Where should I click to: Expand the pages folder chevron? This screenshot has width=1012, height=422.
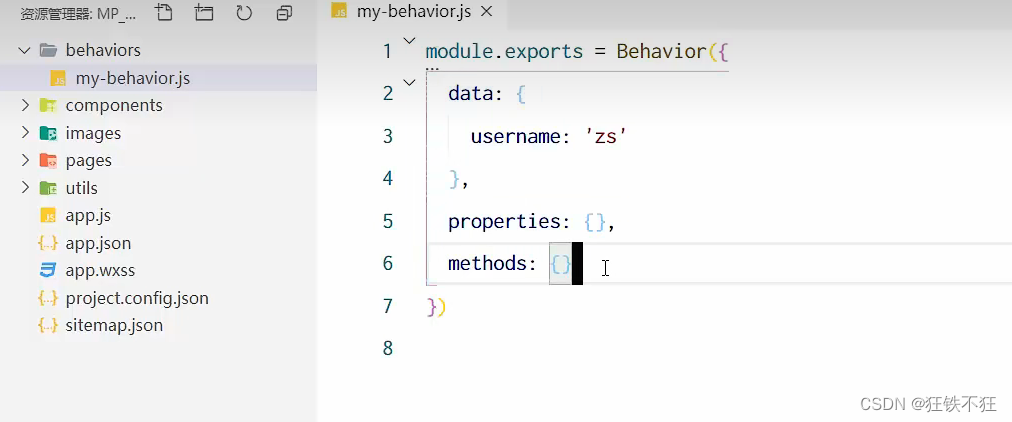point(25,160)
